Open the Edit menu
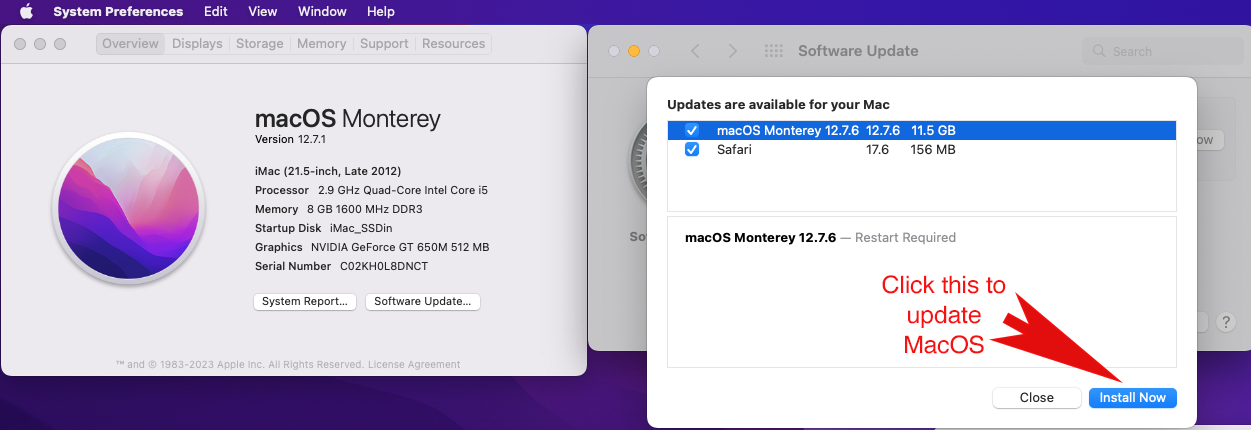Screen dimensions: 1251x430 coord(215,12)
